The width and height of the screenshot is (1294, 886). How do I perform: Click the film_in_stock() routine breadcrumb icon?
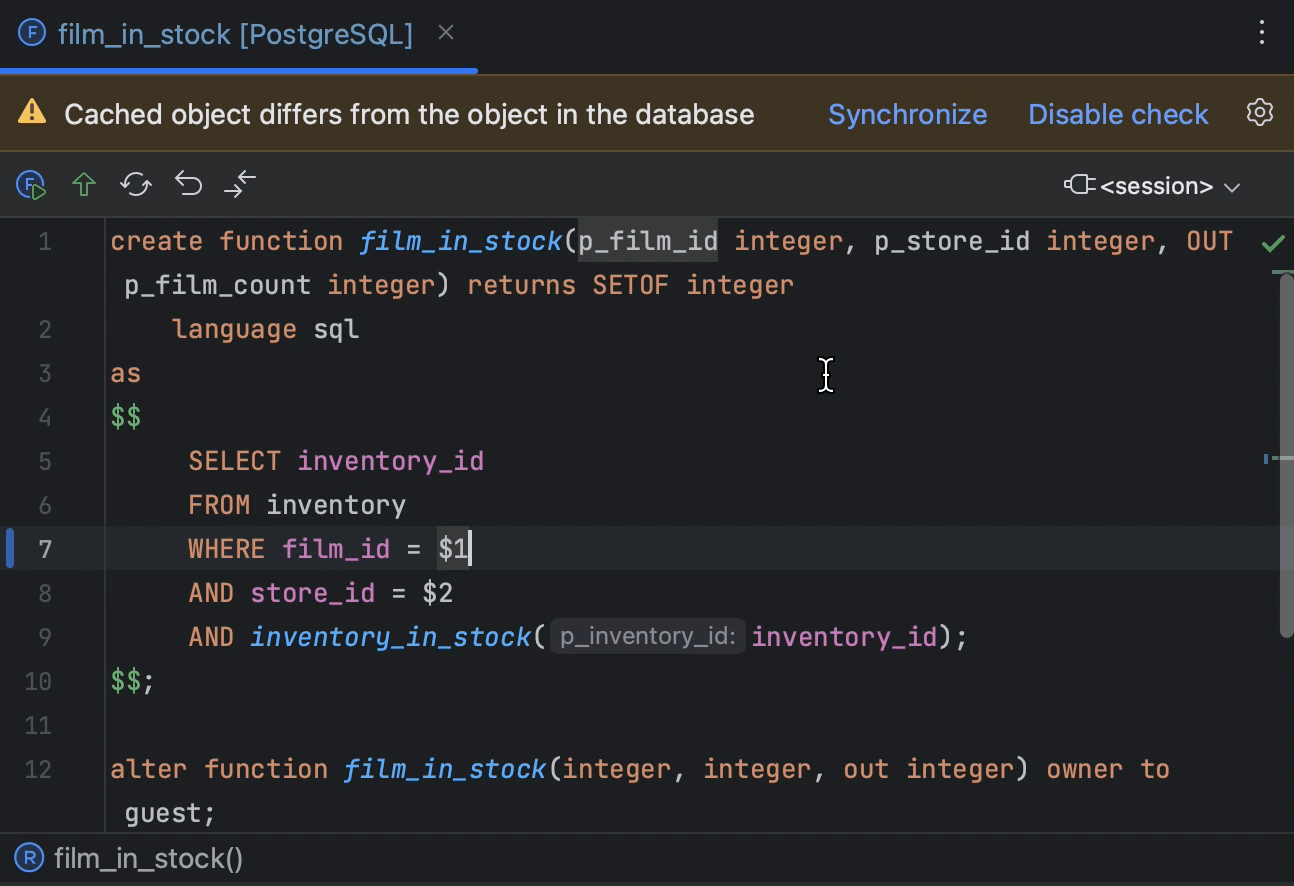click(x=31, y=858)
